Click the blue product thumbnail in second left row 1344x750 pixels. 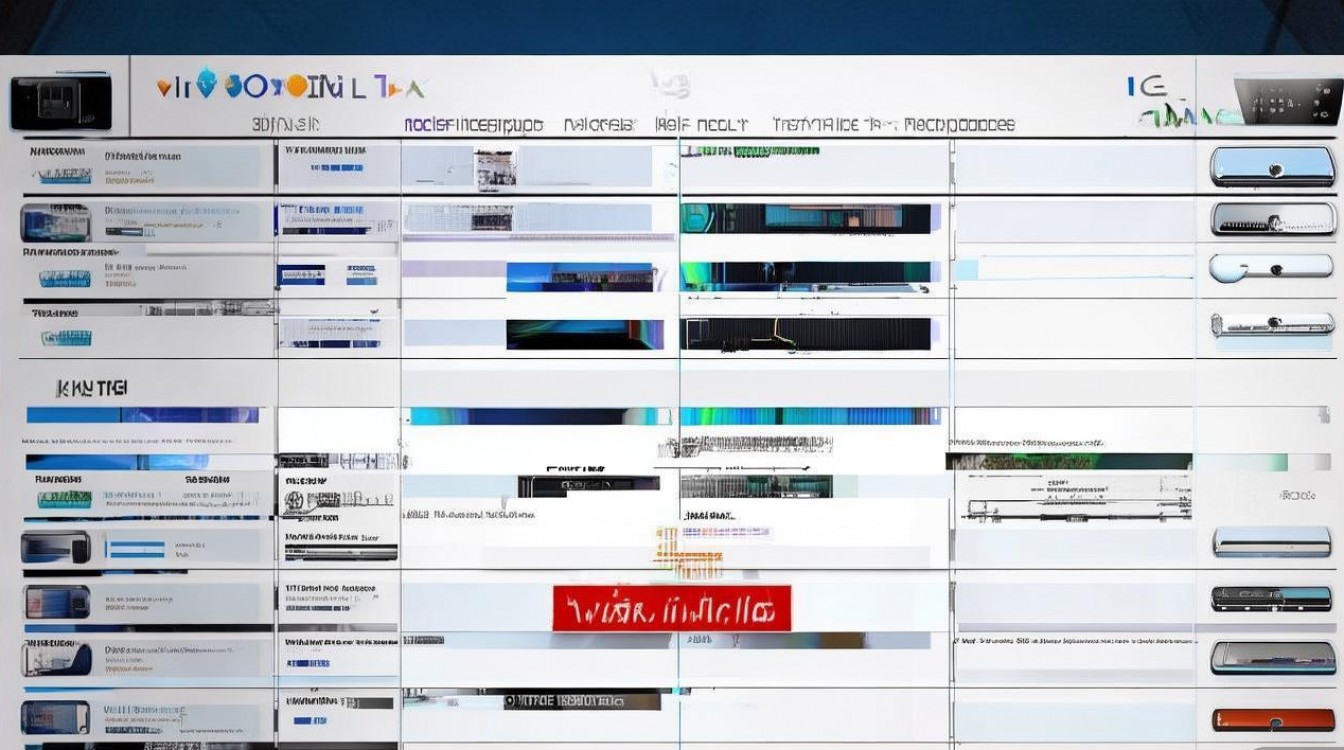coord(56,222)
